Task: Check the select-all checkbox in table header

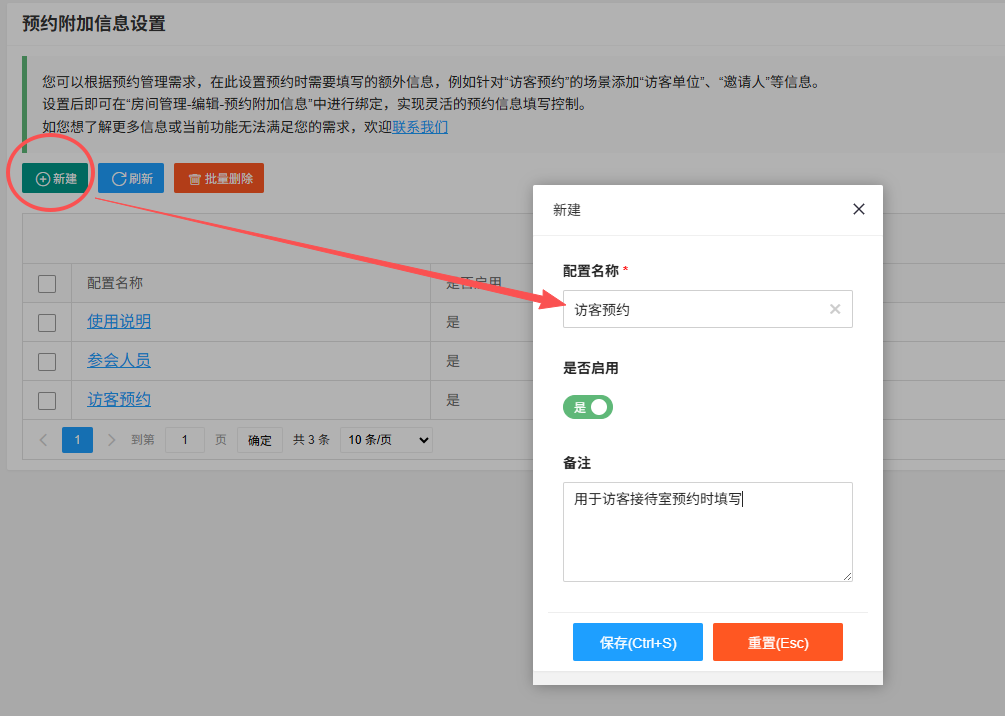Action: point(47,284)
